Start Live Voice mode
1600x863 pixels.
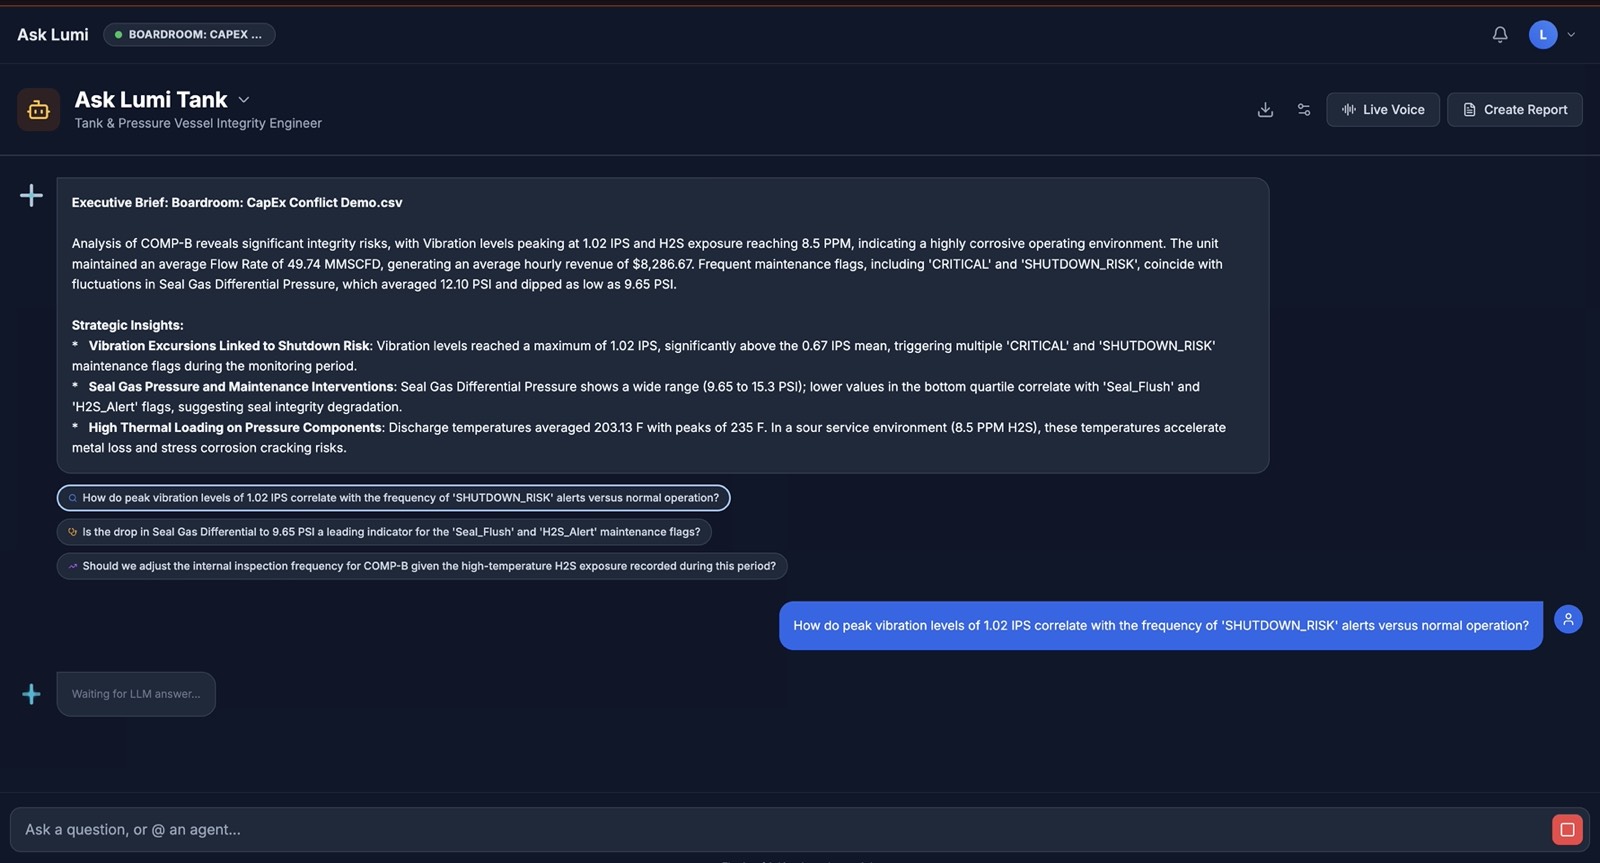click(1383, 110)
